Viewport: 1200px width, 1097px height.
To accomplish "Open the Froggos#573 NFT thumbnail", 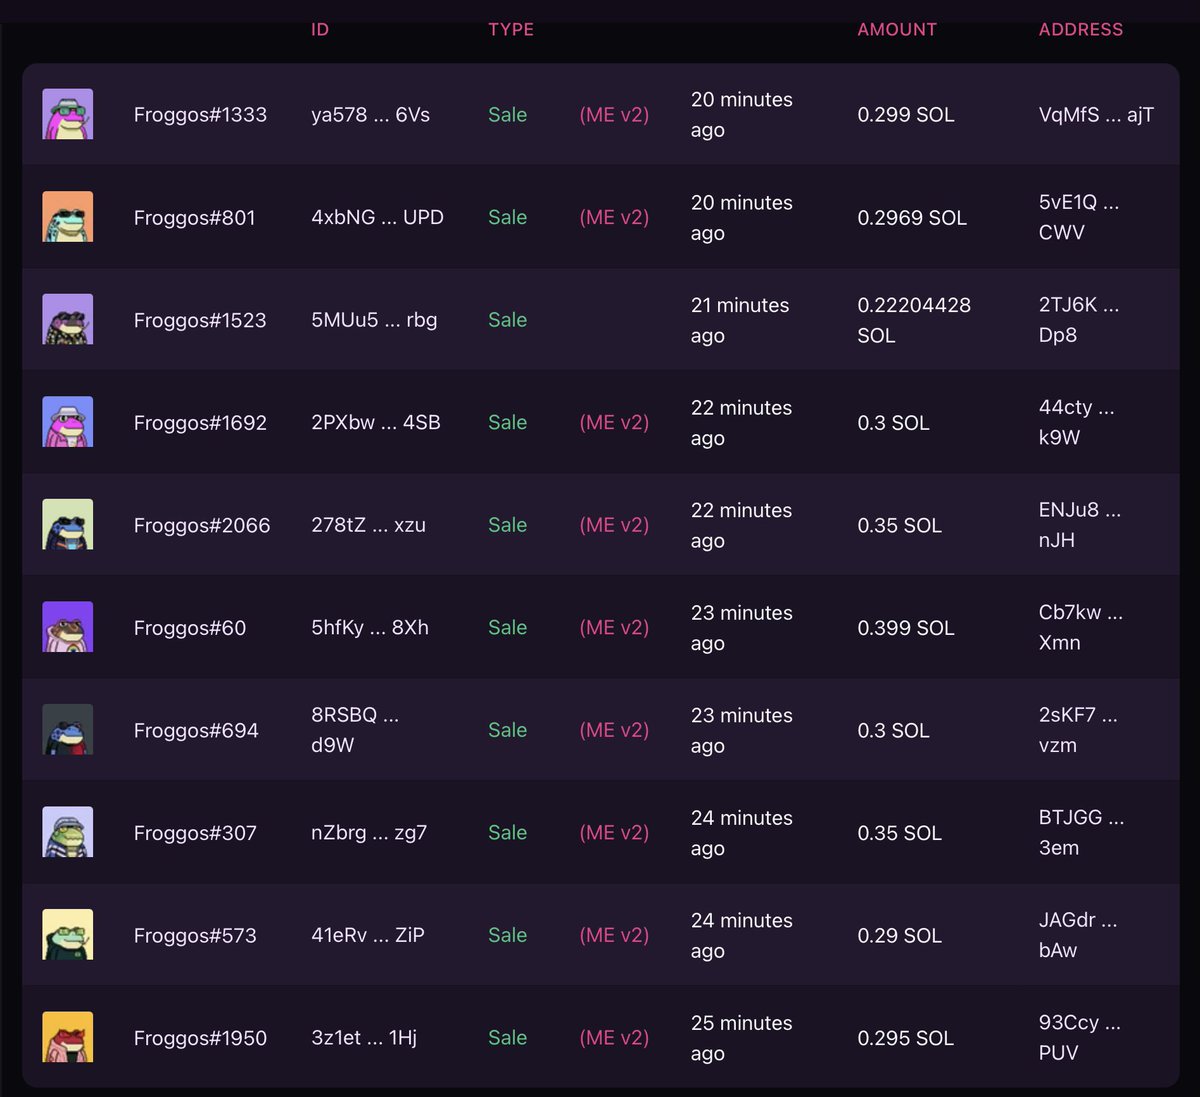I will pos(67,934).
